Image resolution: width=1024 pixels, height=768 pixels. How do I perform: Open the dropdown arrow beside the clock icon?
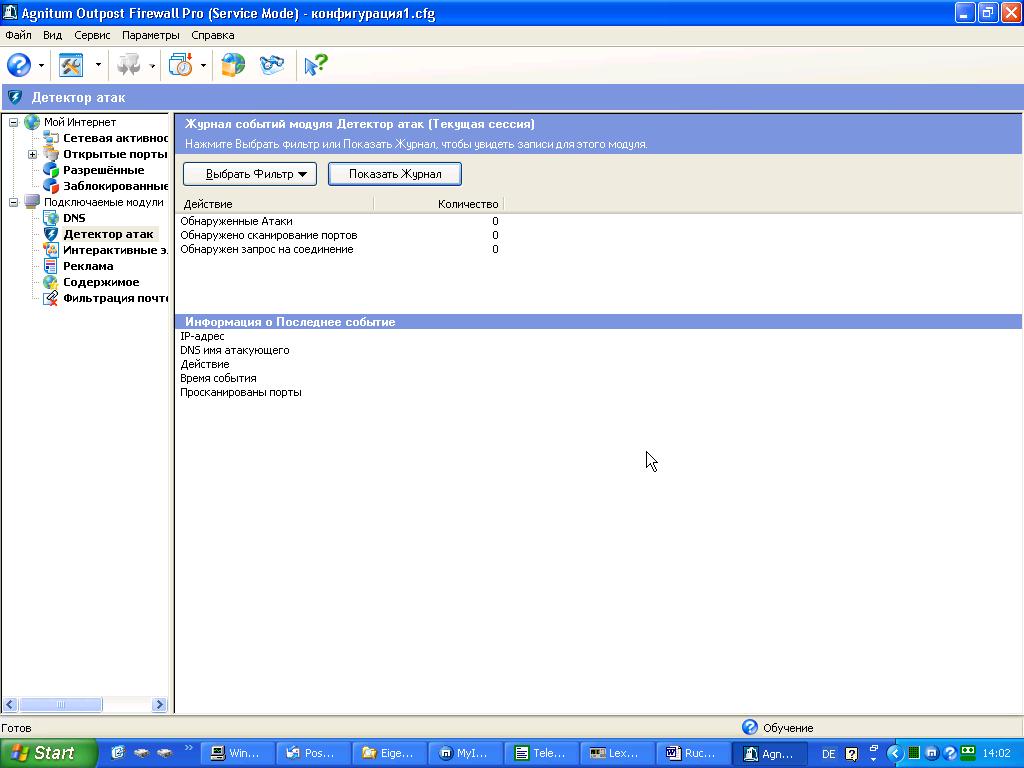tap(203, 65)
